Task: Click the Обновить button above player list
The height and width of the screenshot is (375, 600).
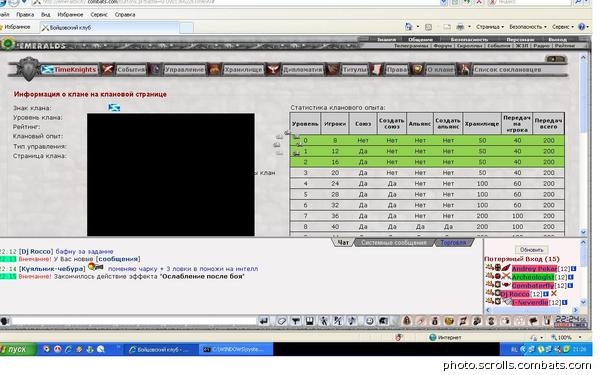Action: click(531, 249)
